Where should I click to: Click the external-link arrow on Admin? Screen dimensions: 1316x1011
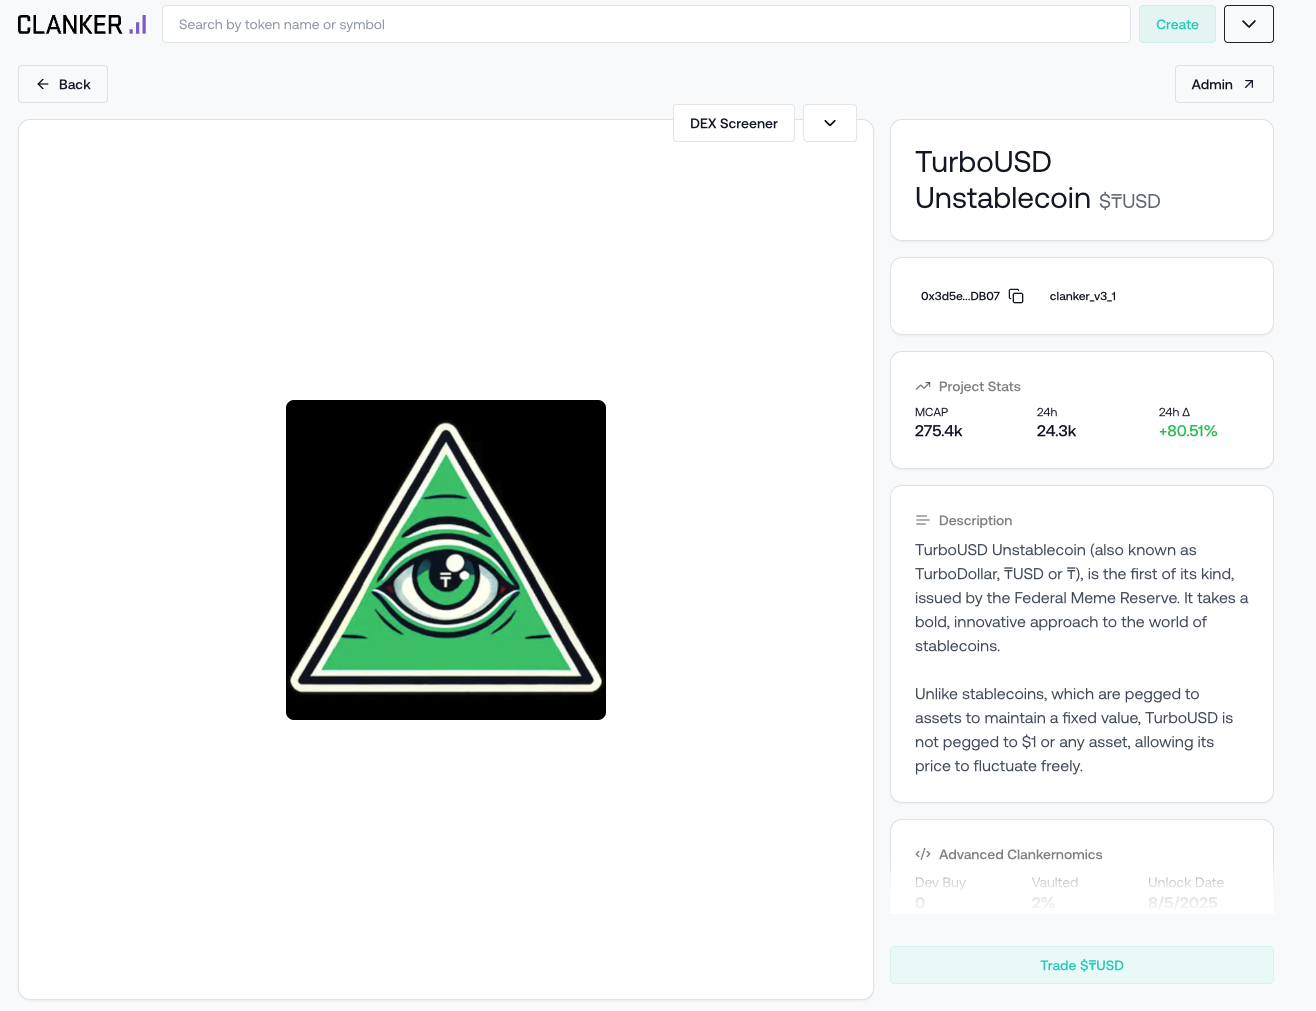(x=1249, y=84)
